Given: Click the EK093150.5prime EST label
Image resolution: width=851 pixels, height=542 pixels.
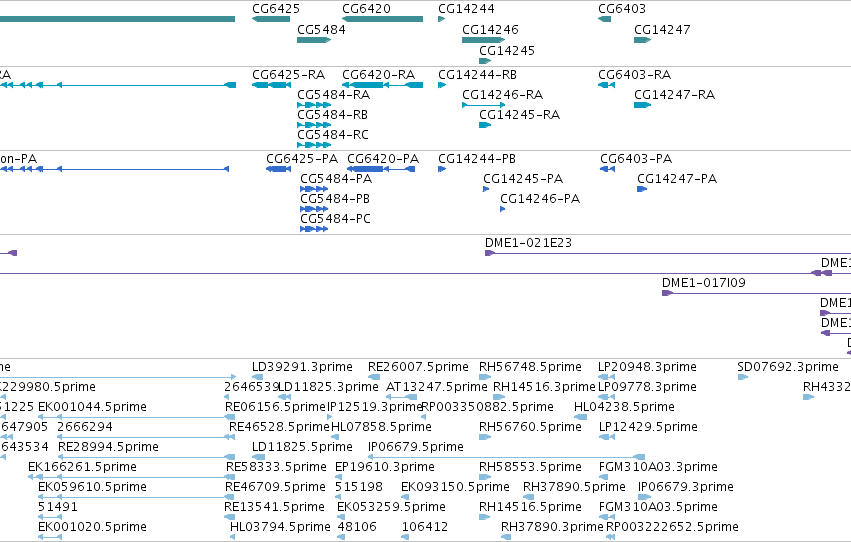Looking at the screenshot, I should (455, 488).
